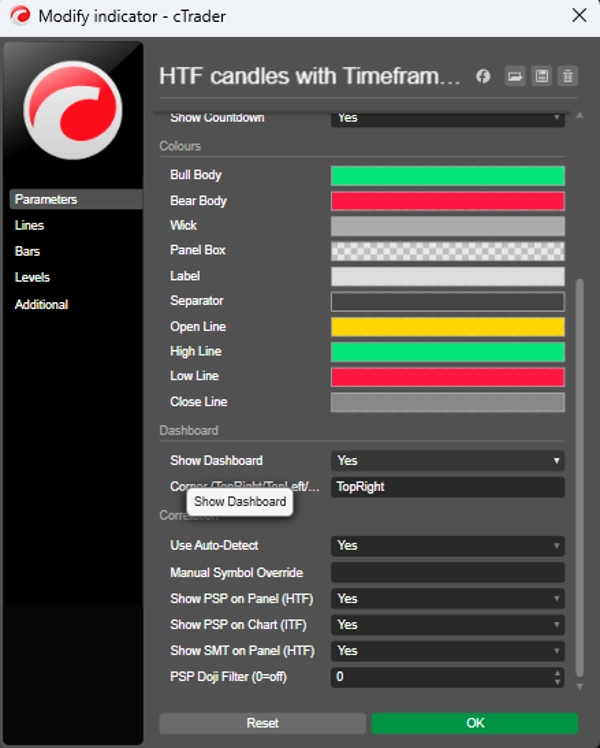Click the Reset button

tap(262, 723)
